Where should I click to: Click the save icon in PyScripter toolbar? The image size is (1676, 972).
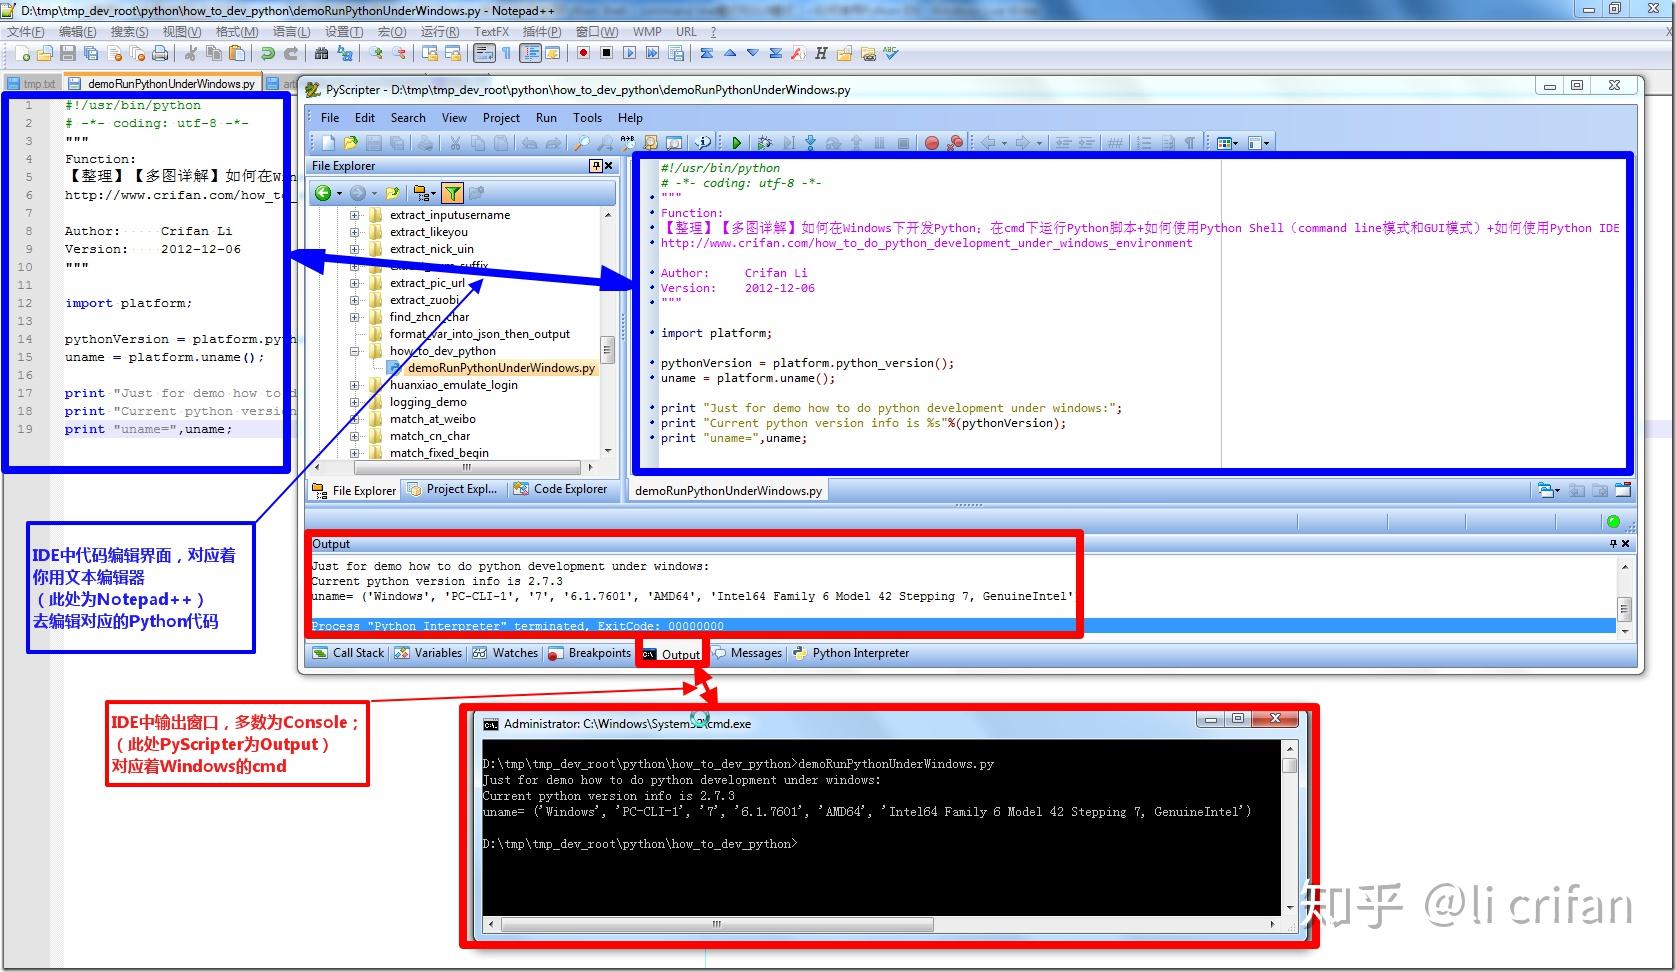click(372, 142)
